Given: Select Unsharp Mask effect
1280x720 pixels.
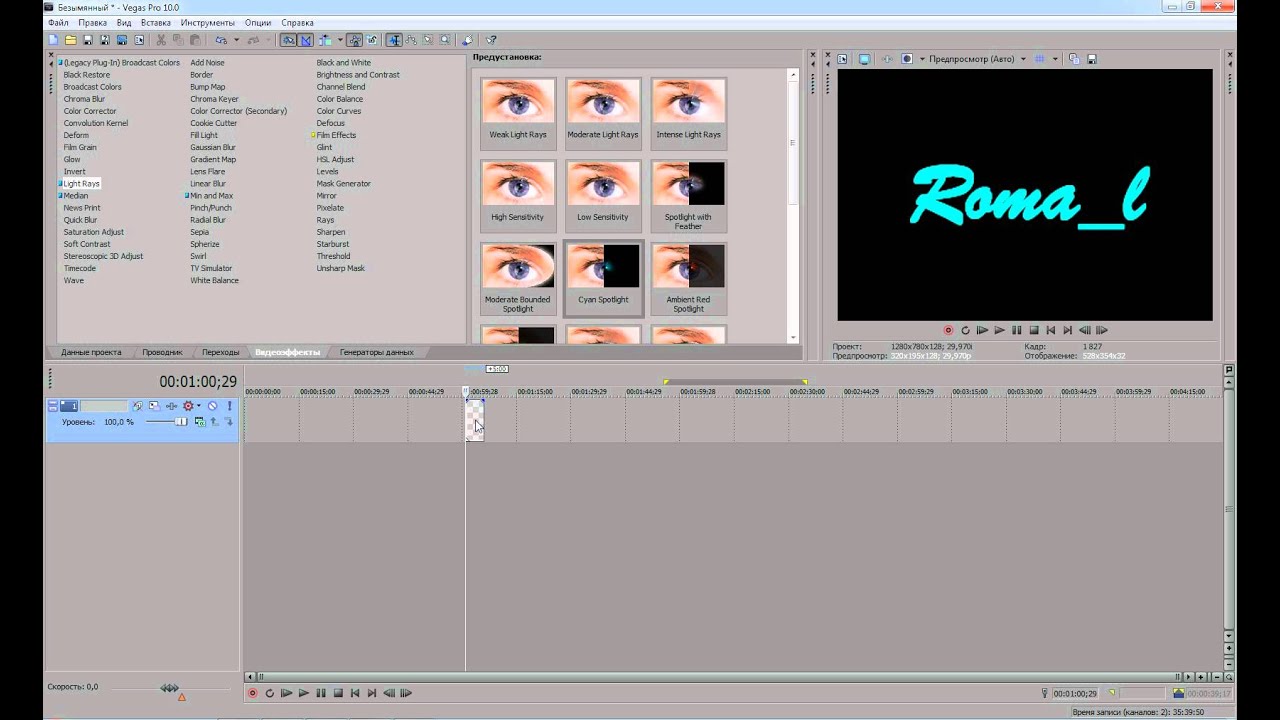Looking at the screenshot, I should (341, 268).
